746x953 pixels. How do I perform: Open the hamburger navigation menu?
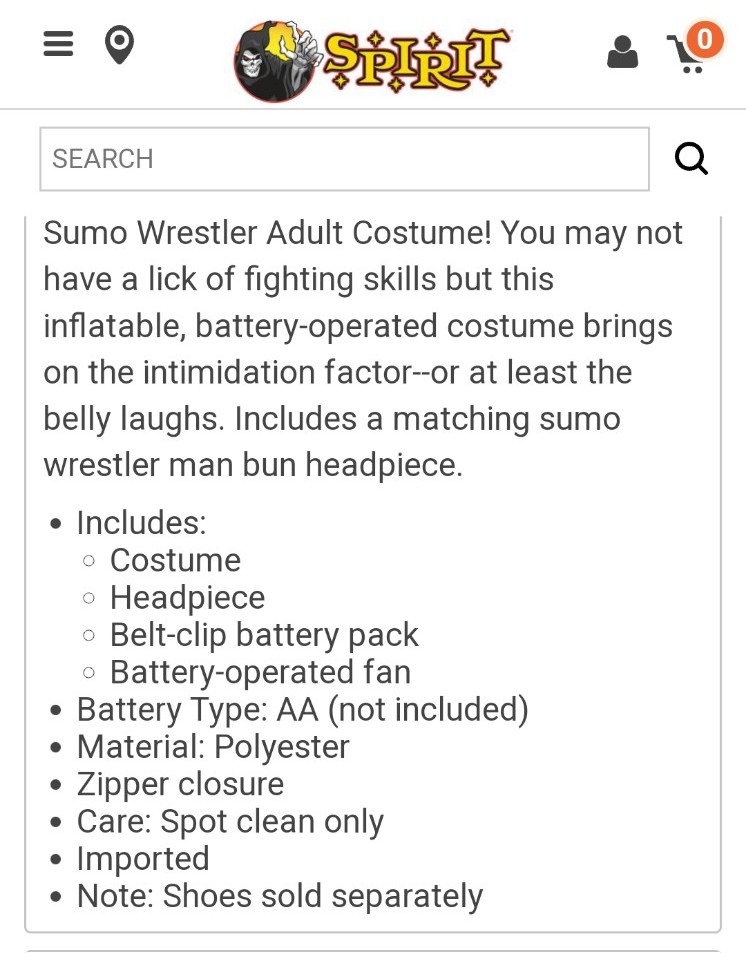point(58,44)
